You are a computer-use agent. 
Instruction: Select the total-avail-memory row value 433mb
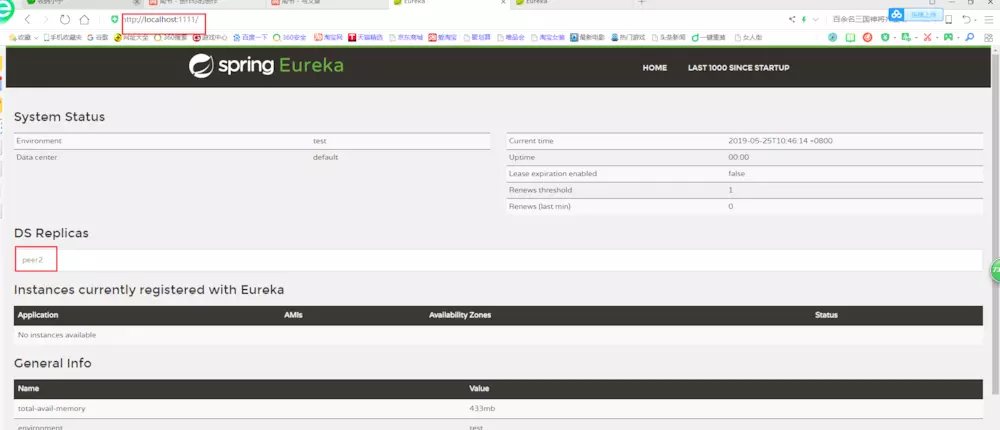pyautogui.click(x=480, y=408)
